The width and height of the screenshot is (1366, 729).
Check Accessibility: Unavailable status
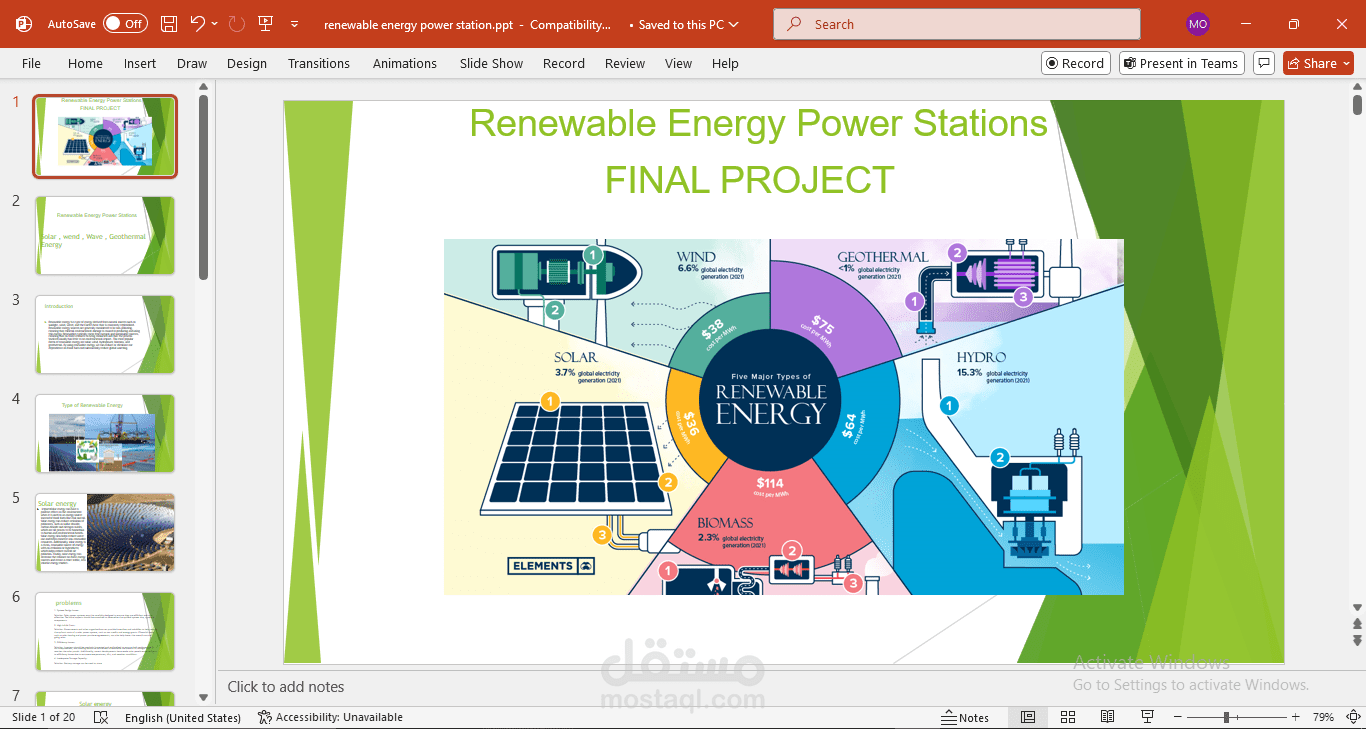[x=330, y=717]
